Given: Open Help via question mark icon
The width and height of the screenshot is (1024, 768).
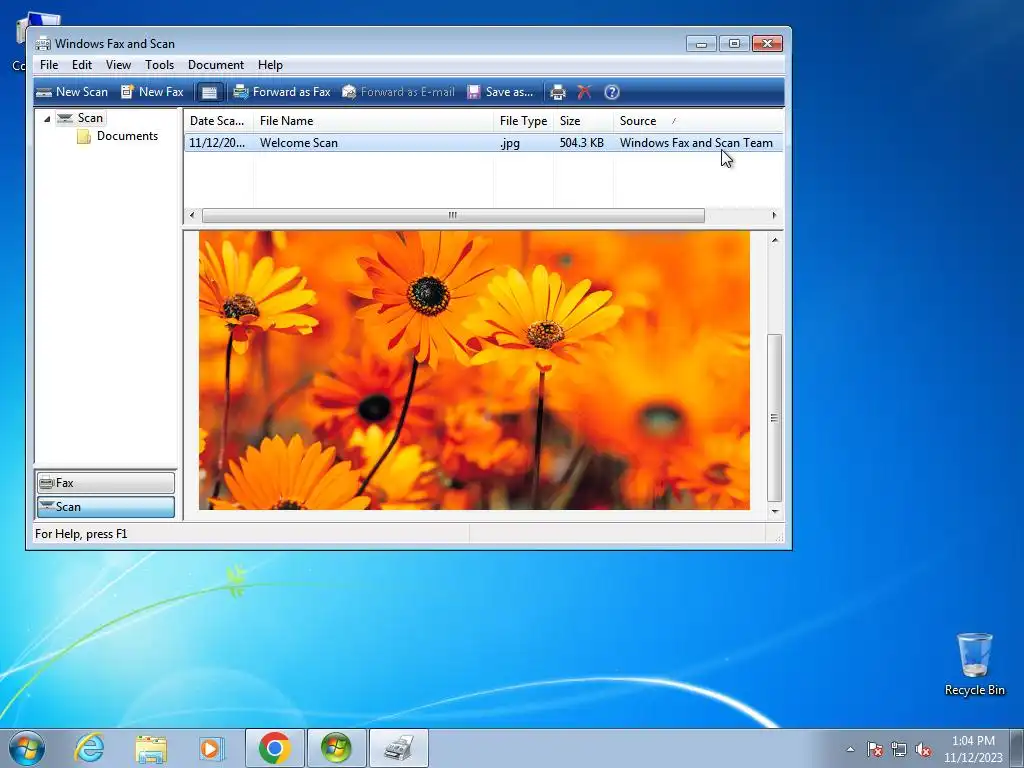Looking at the screenshot, I should click(612, 92).
